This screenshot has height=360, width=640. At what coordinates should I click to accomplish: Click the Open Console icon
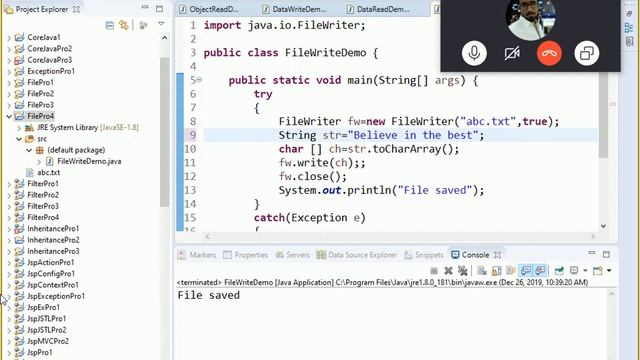(598, 271)
